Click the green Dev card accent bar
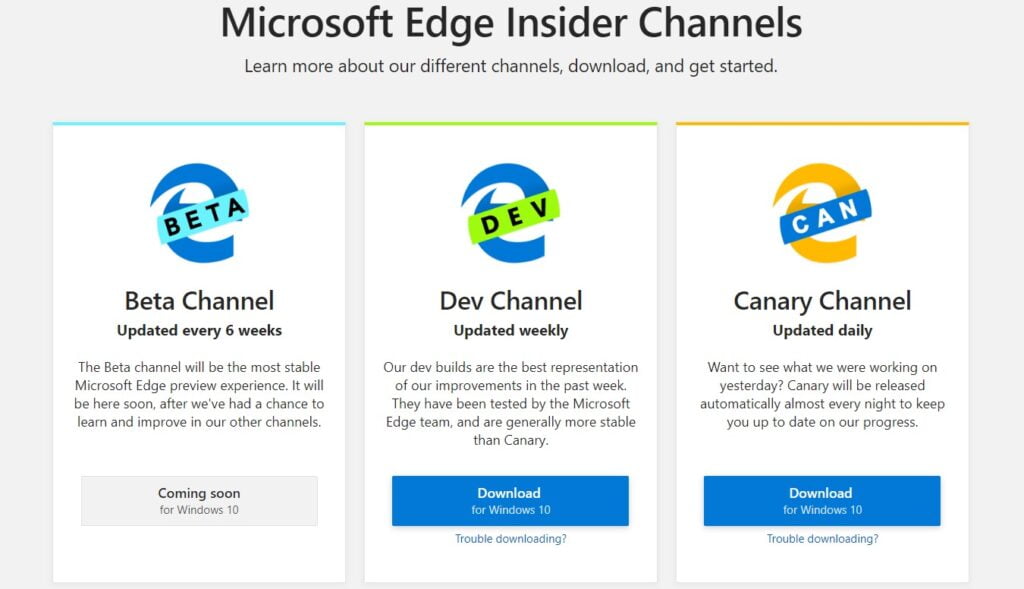Screen dimensions: 1024x589 [511, 123]
